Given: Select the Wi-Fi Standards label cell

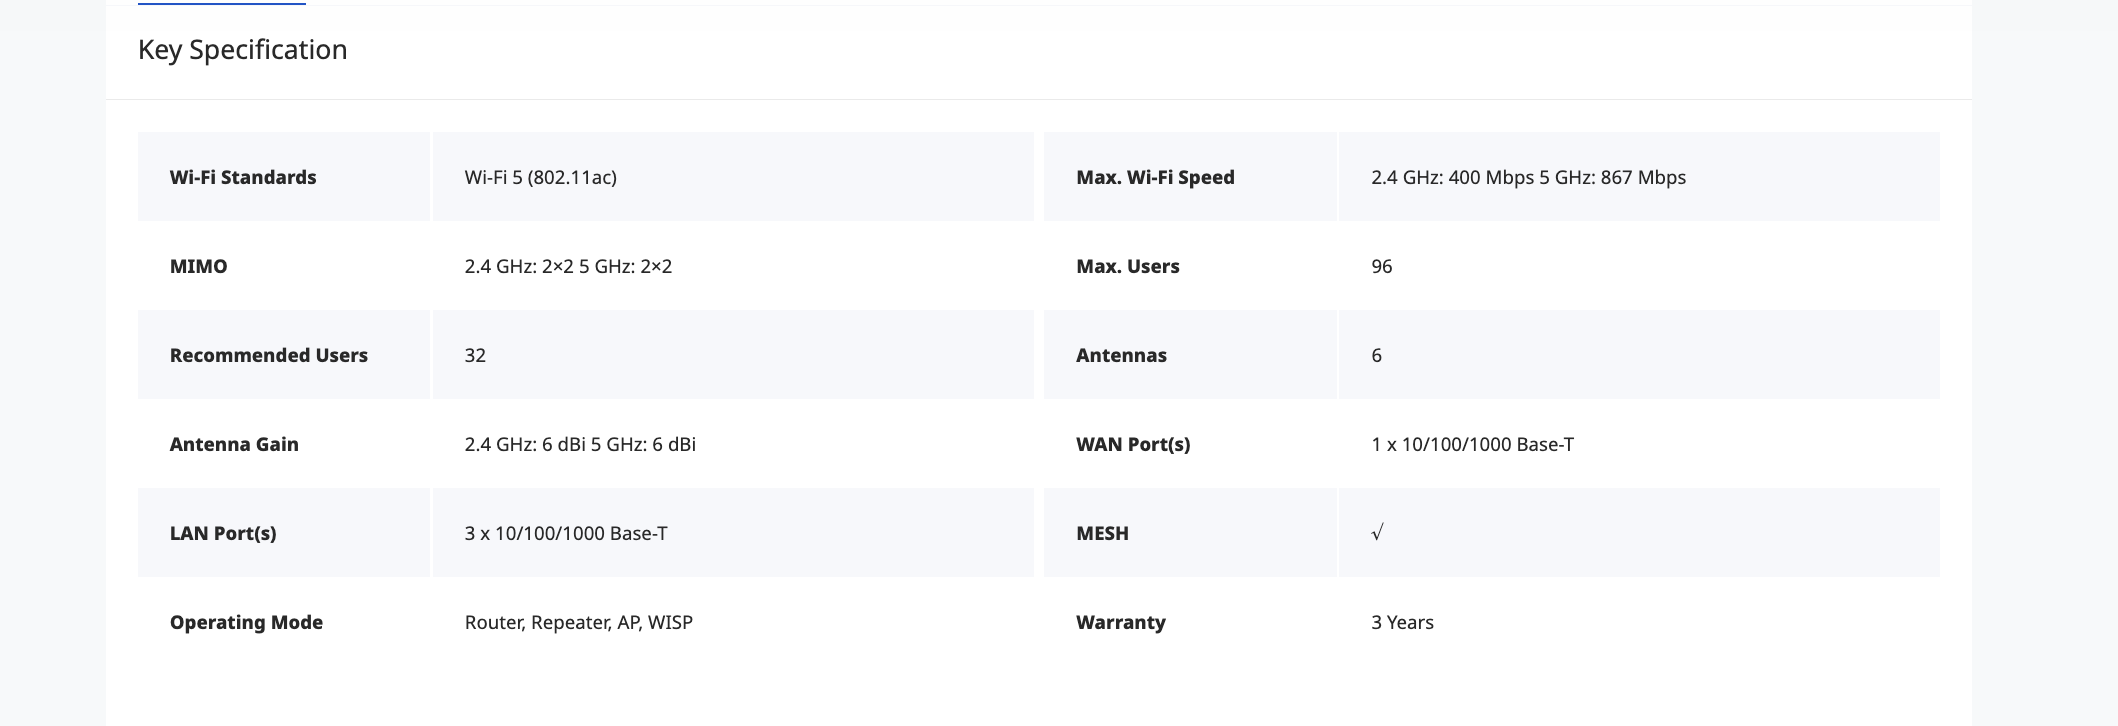Looking at the screenshot, I should click(243, 177).
